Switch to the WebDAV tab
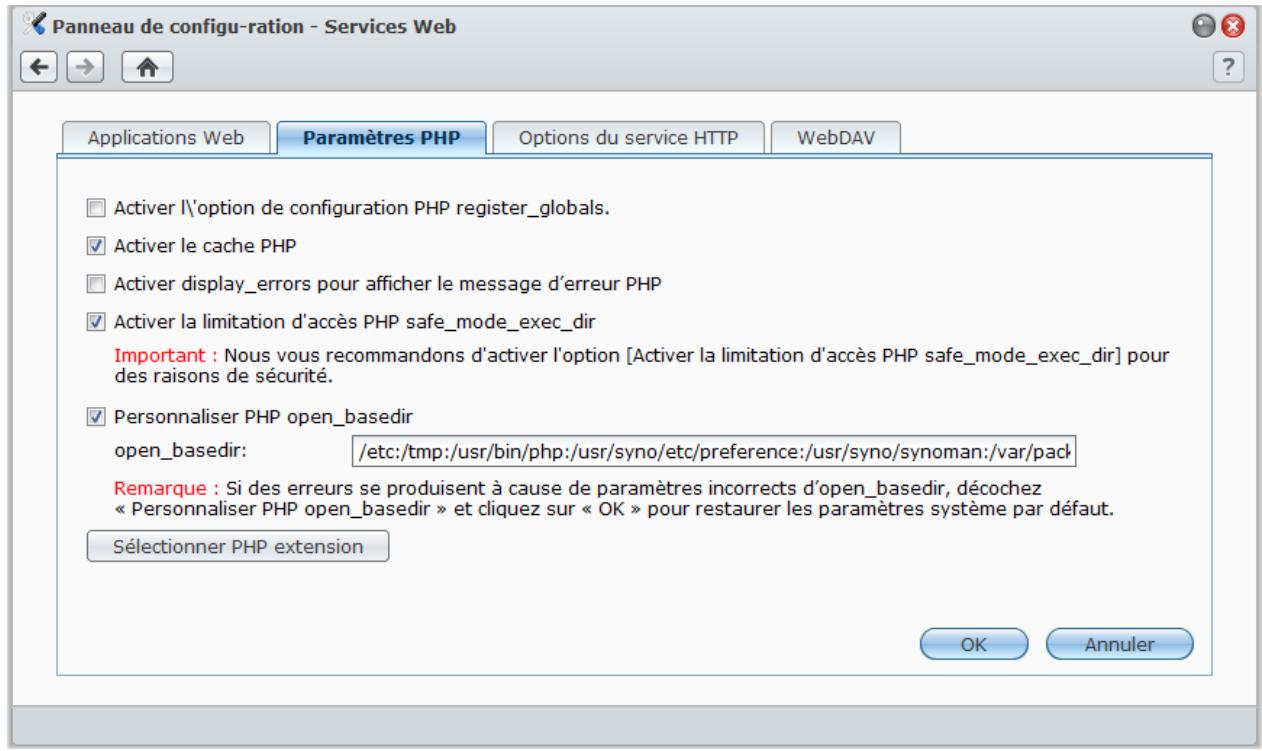 point(837,138)
